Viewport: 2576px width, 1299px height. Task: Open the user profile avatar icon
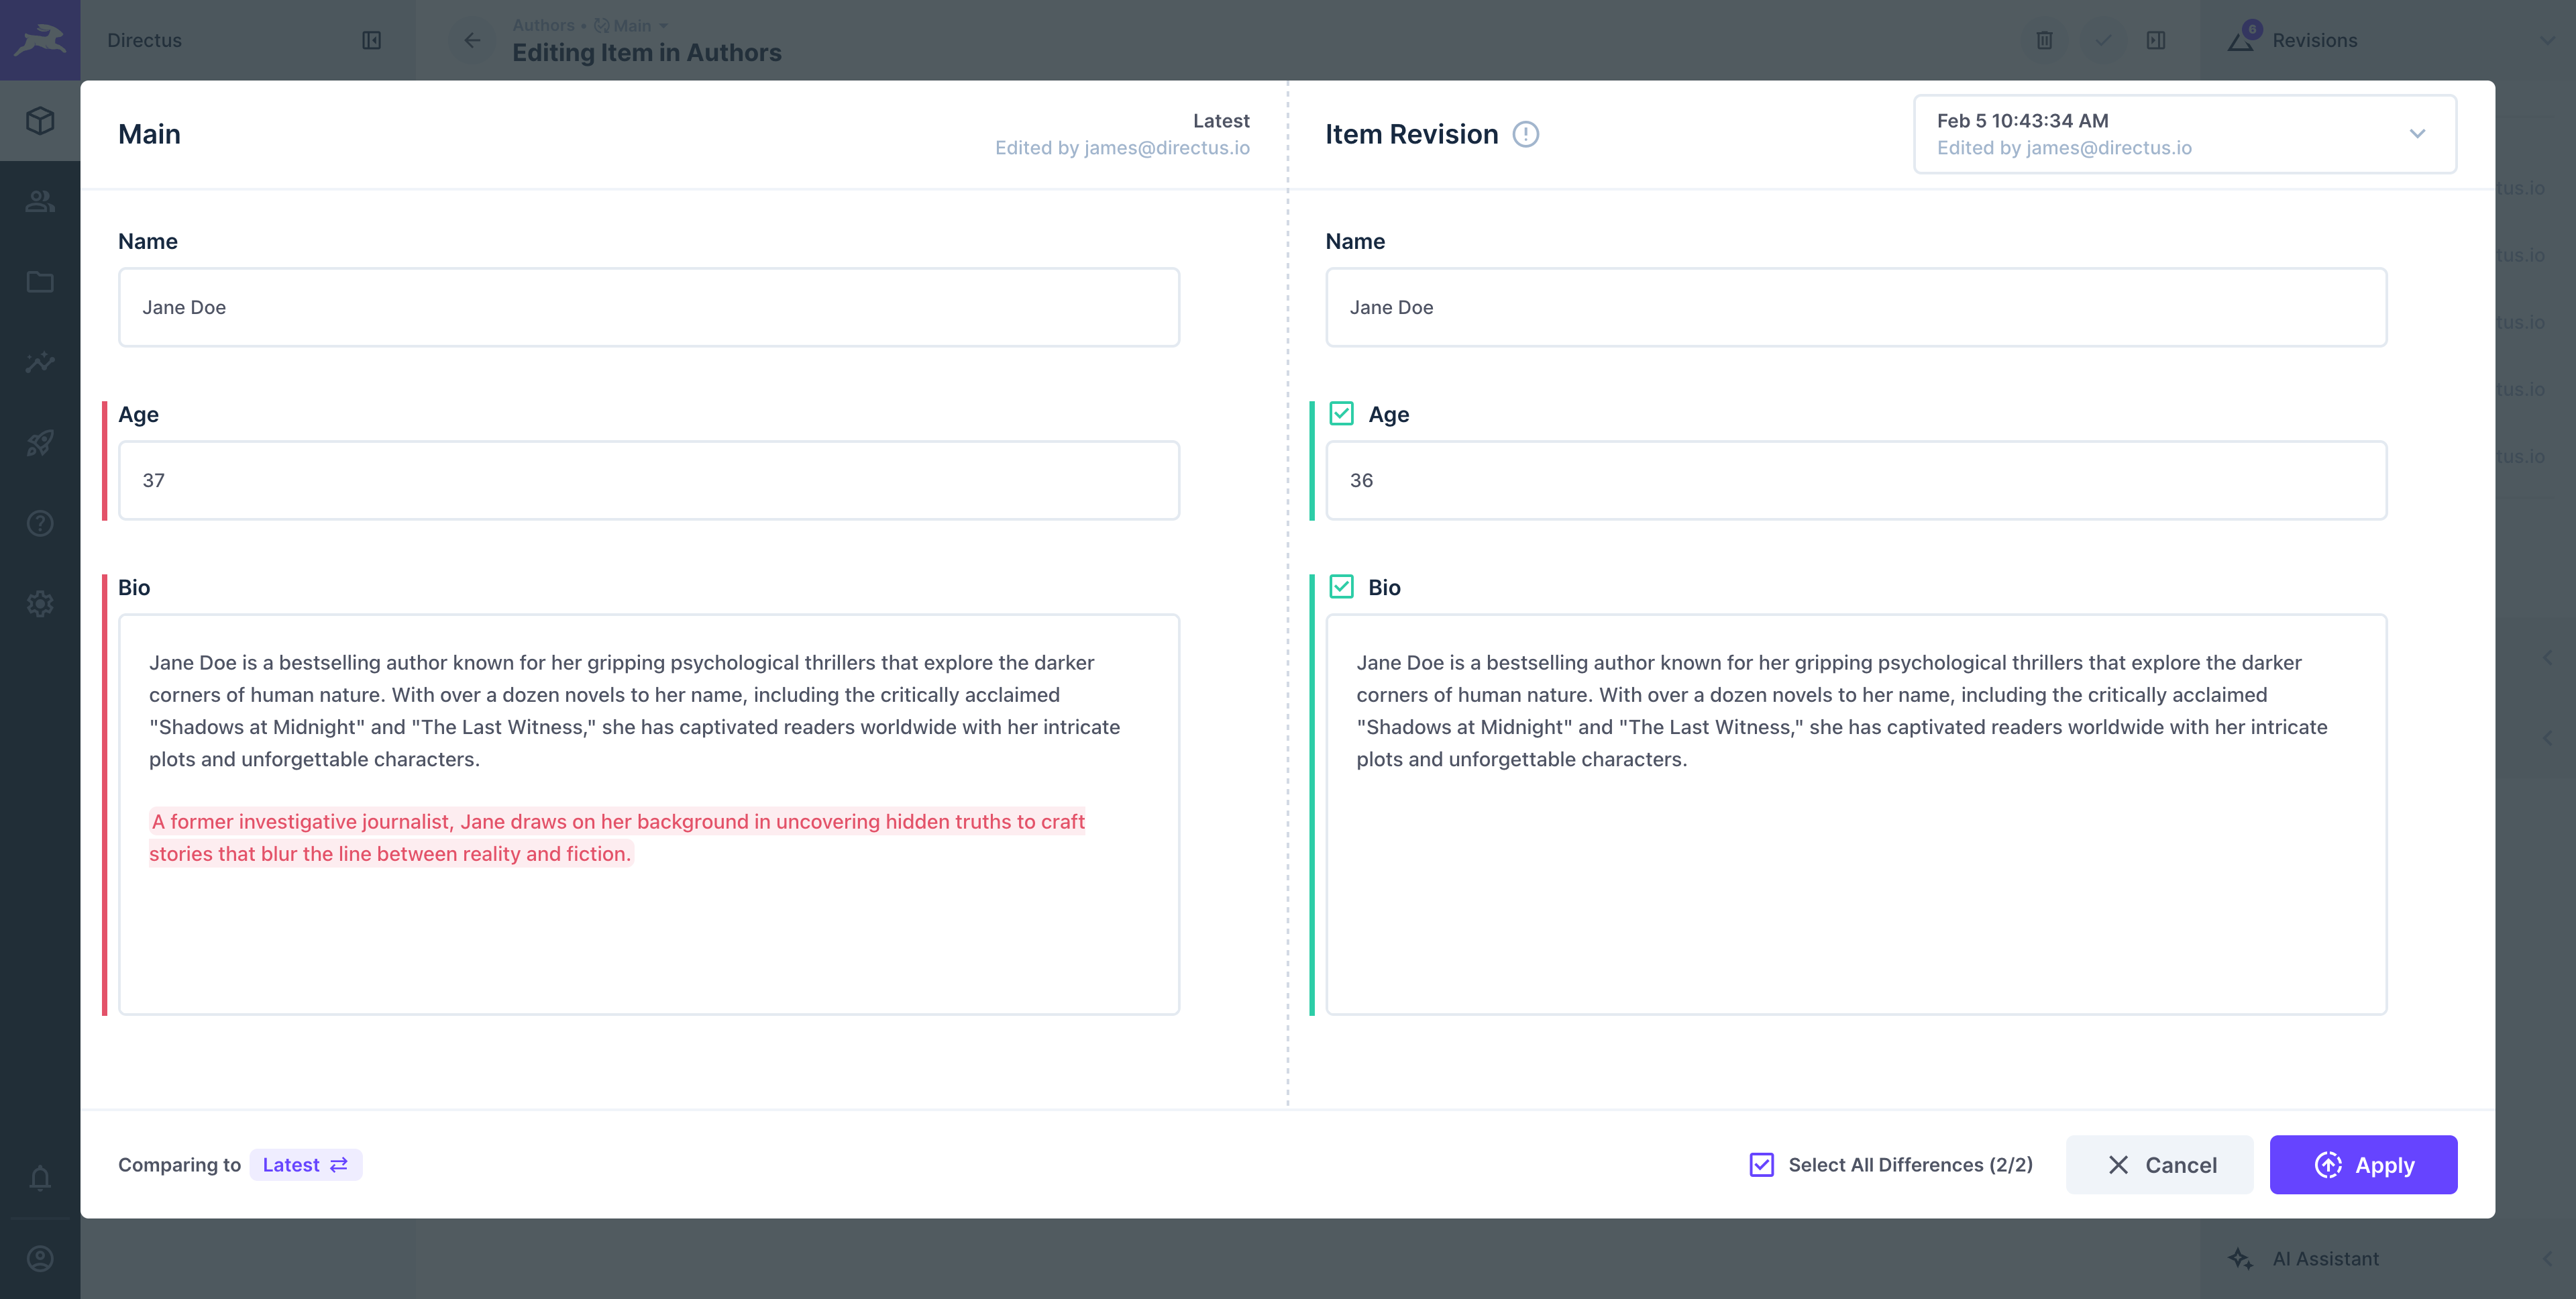40,1258
